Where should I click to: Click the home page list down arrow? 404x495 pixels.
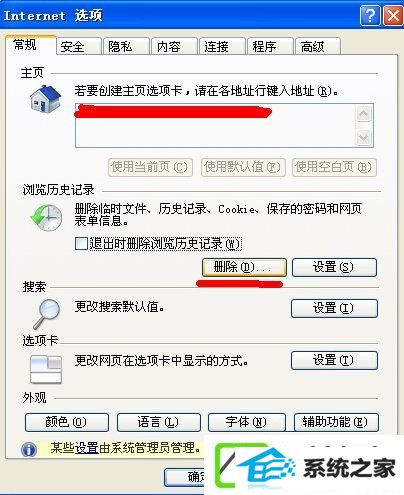[x=363, y=137]
